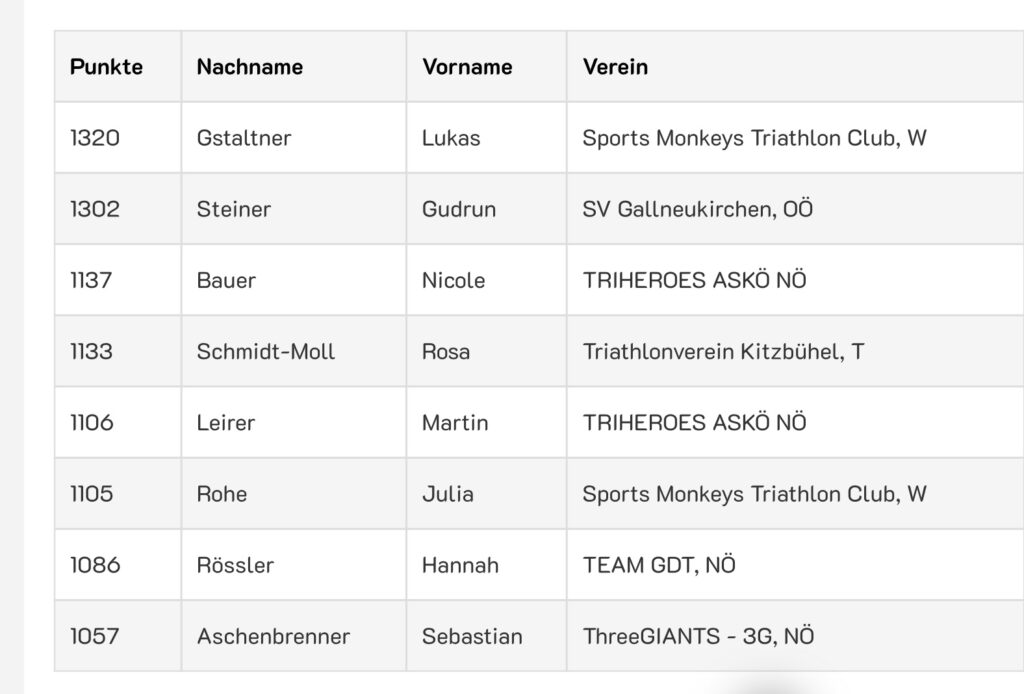Select the surname Bauer cell

[x=226, y=280]
